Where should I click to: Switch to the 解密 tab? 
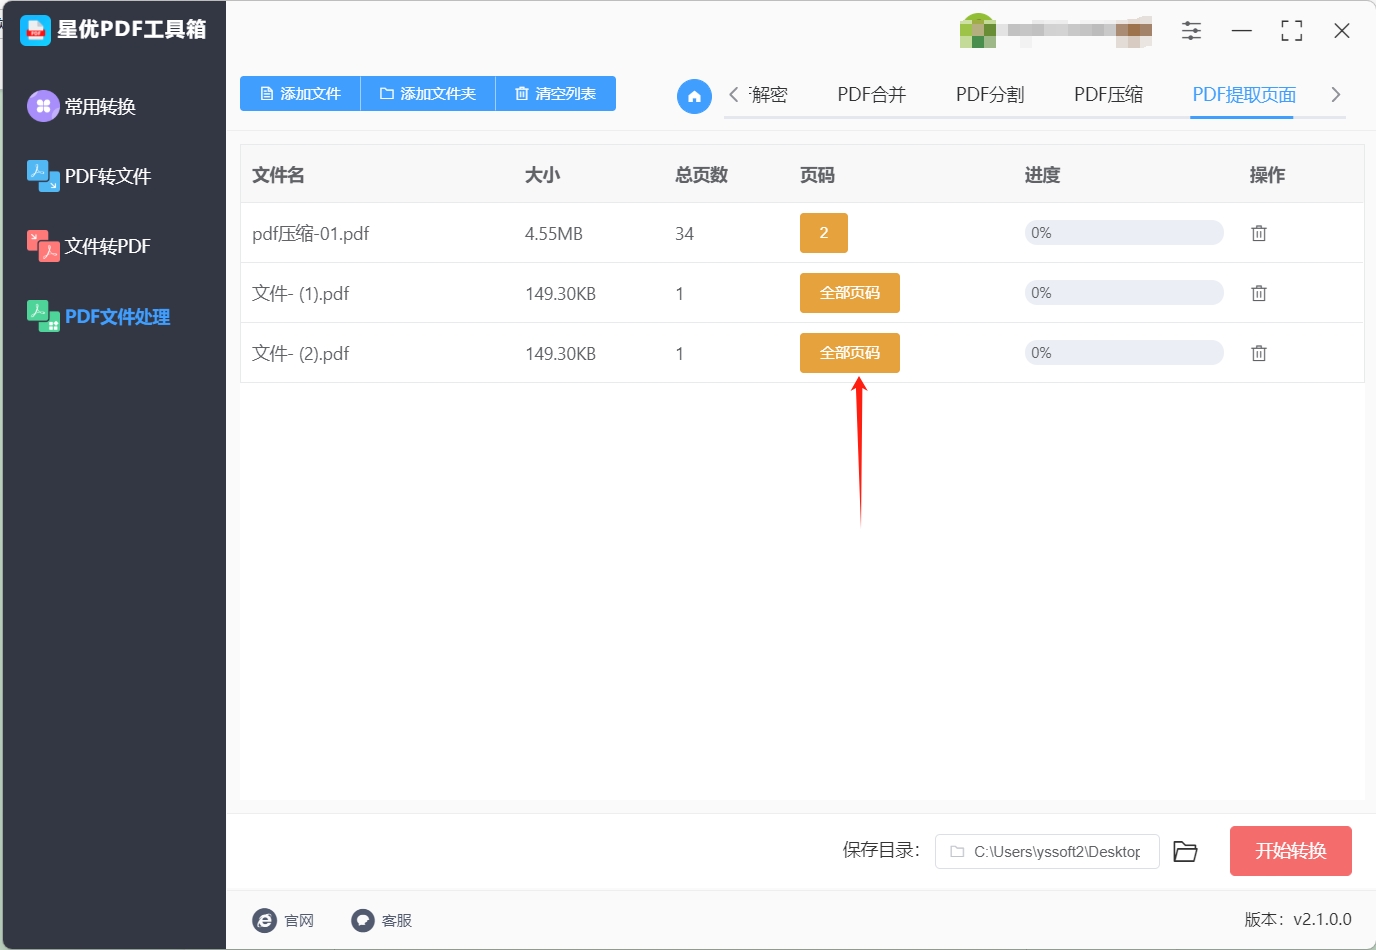tap(768, 95)
